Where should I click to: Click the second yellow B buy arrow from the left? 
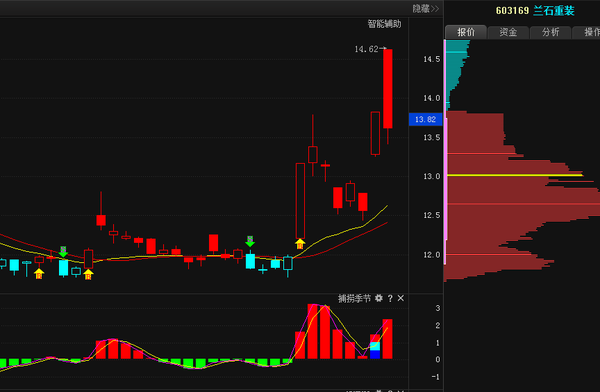coord(88,274)
